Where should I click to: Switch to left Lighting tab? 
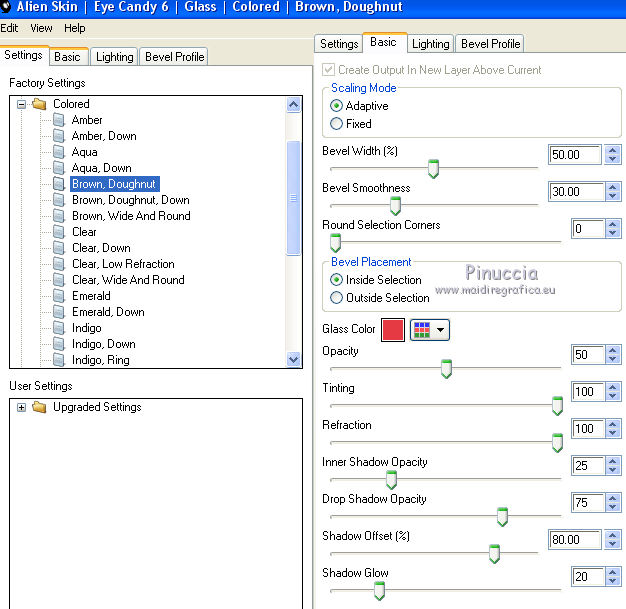click(115, 57)
